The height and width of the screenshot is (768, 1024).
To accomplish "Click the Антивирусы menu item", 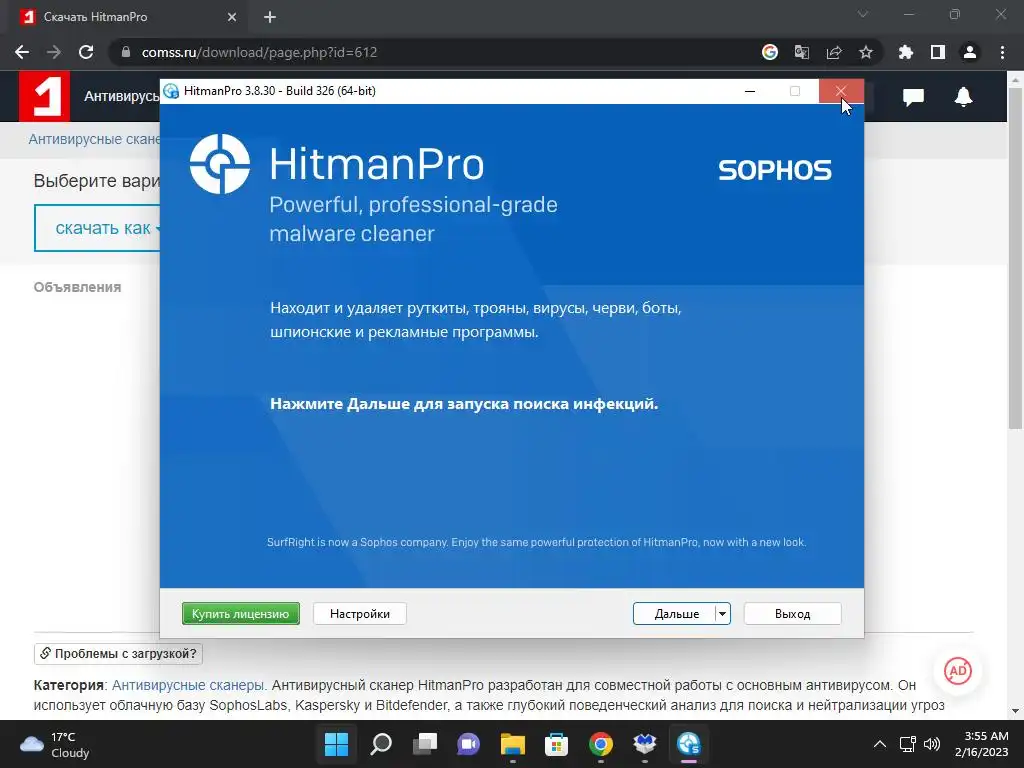I will coord(121,96).
